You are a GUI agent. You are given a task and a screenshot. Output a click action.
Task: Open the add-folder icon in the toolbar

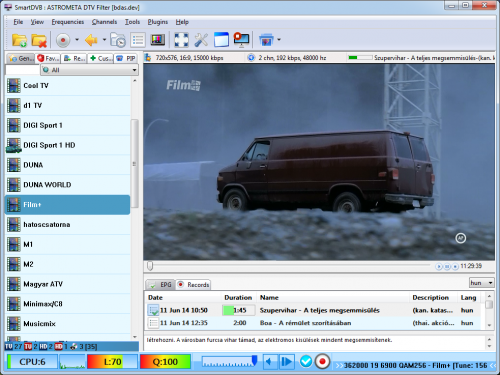click(x=19, y=40)
